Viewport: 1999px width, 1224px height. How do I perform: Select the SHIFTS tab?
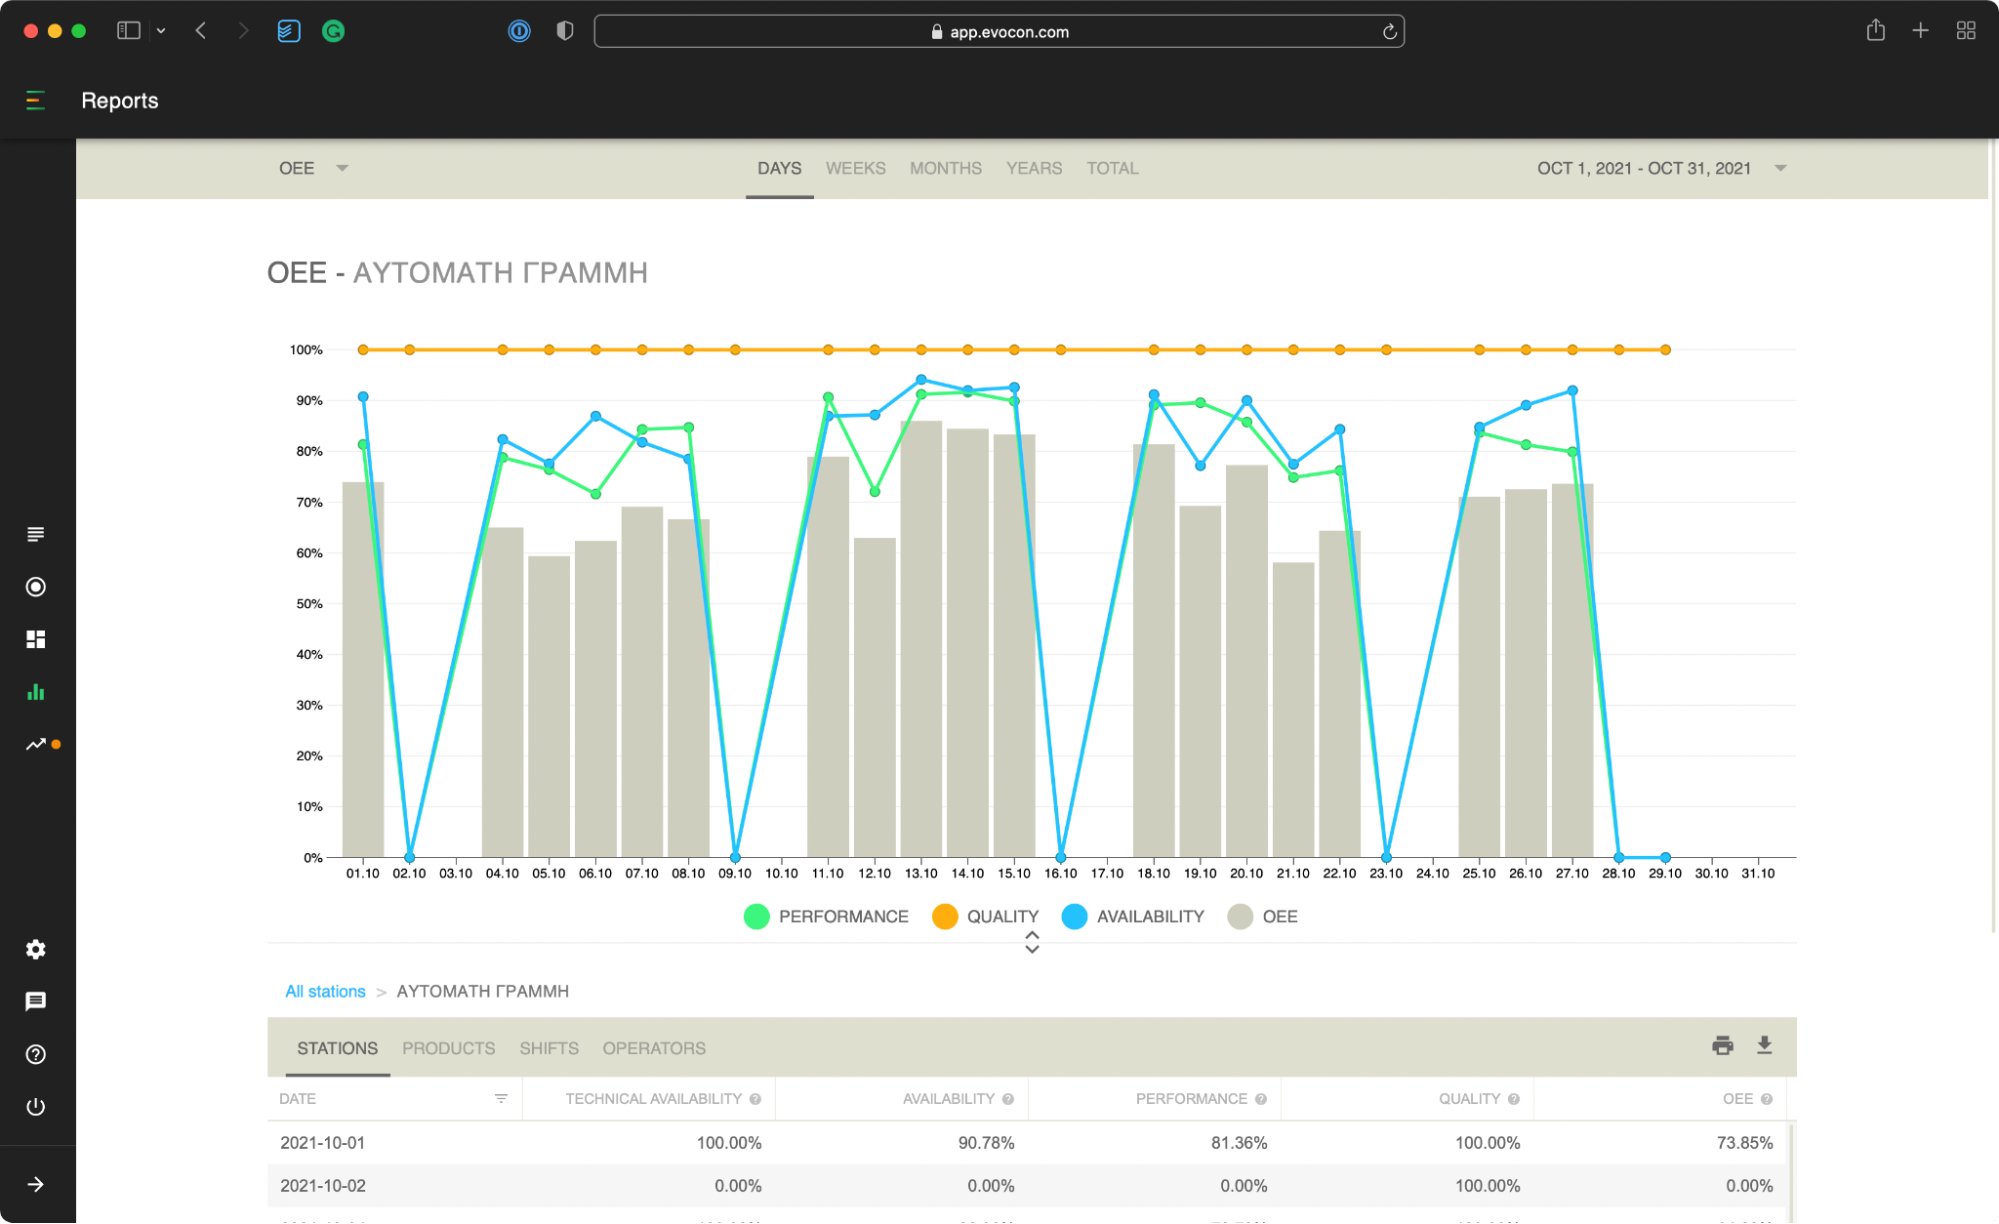548,1048
